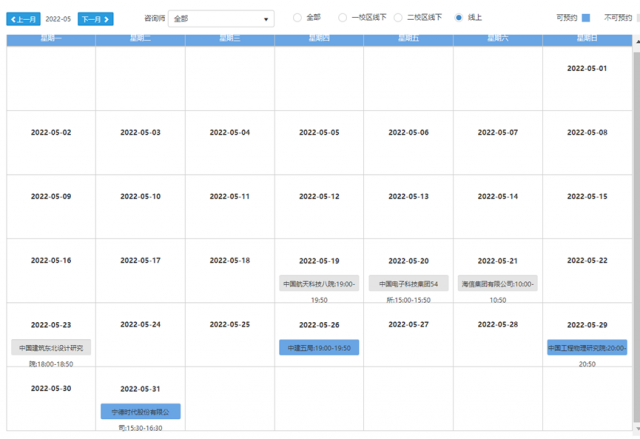Image resolution: width=640 pixels, height=439 pixels.
Task: Select the 全部 radio button
Action: pyautogui.click(x=297, y=18)
